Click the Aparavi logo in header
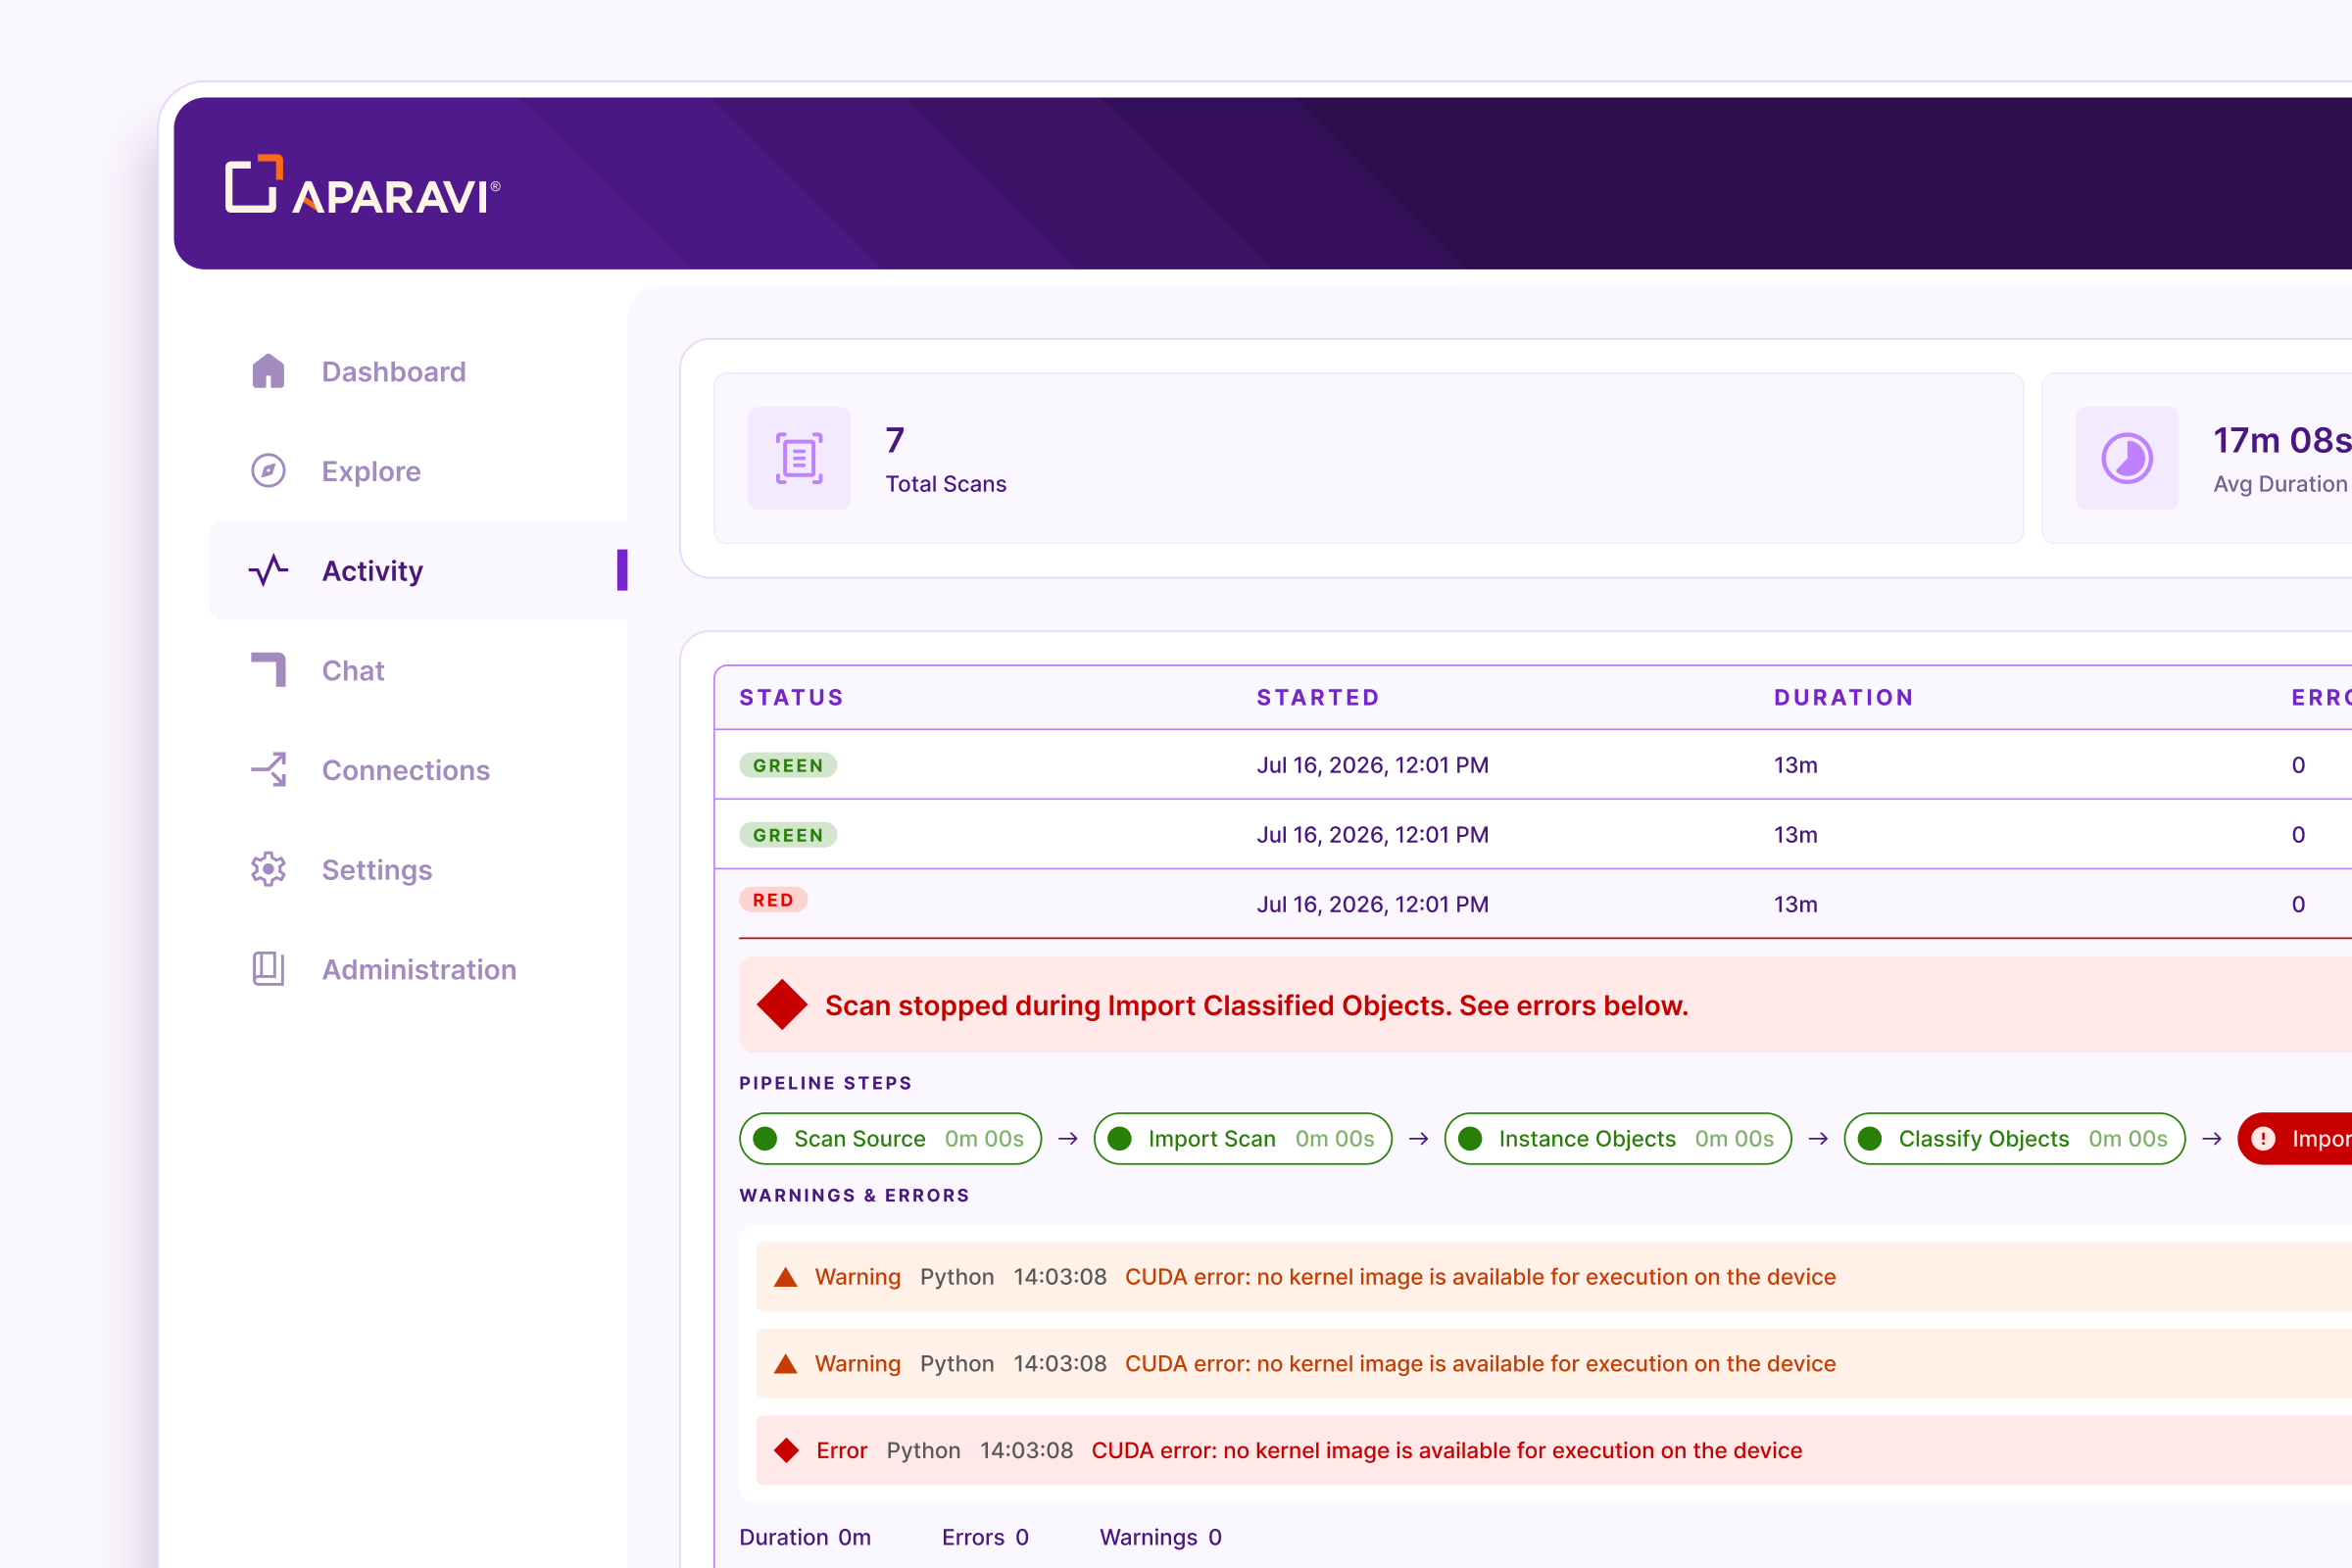 click(362, 185)
